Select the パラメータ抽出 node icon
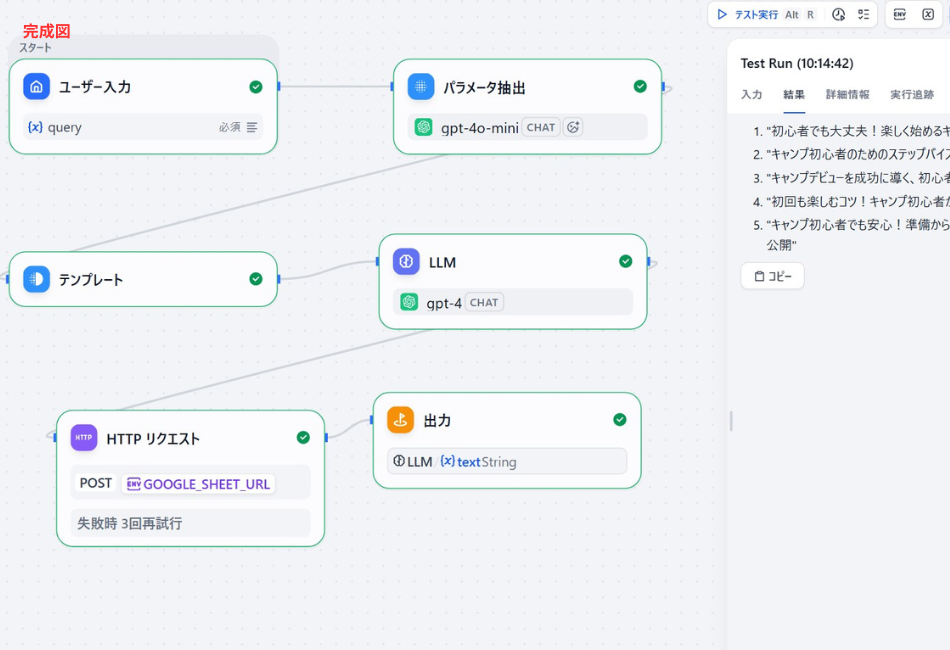 (x=421, y=87)
